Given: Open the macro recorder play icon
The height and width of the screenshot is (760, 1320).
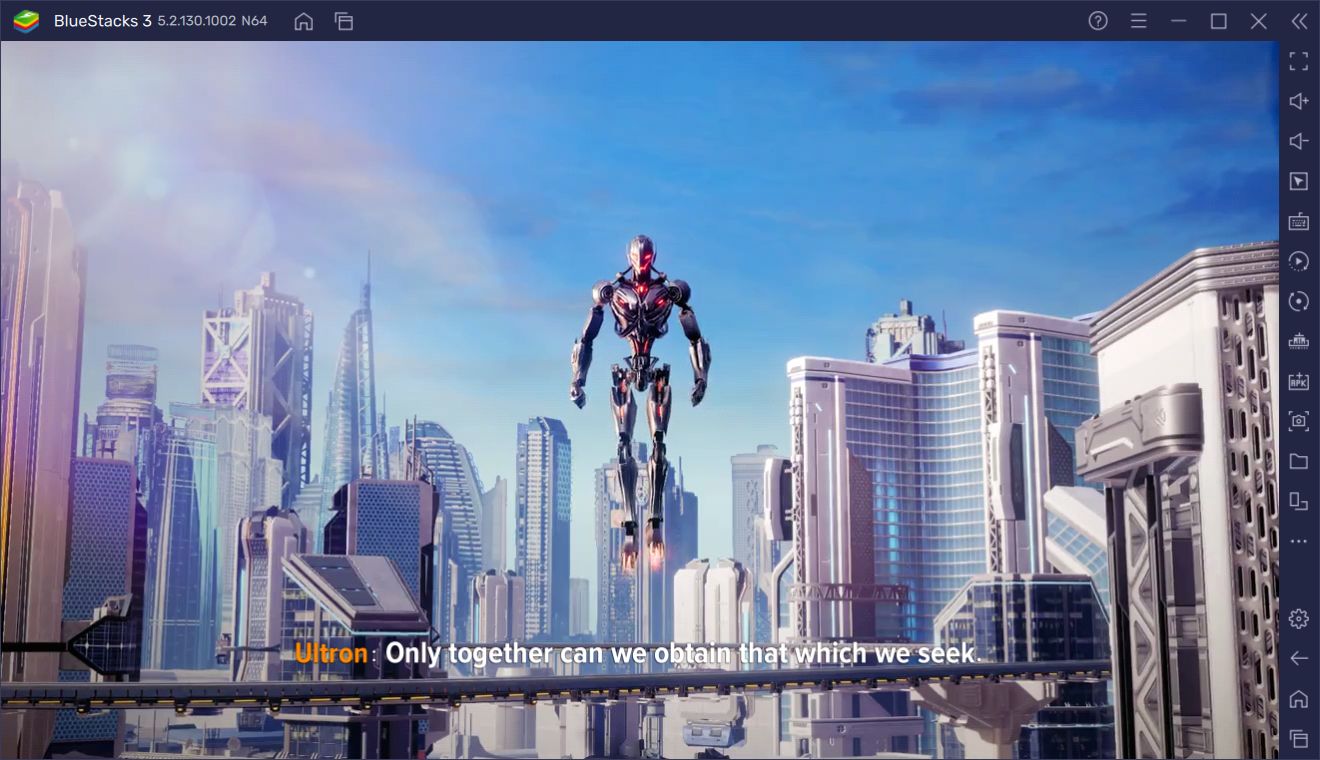Looking at the screenshot, I should [1299, 261].
